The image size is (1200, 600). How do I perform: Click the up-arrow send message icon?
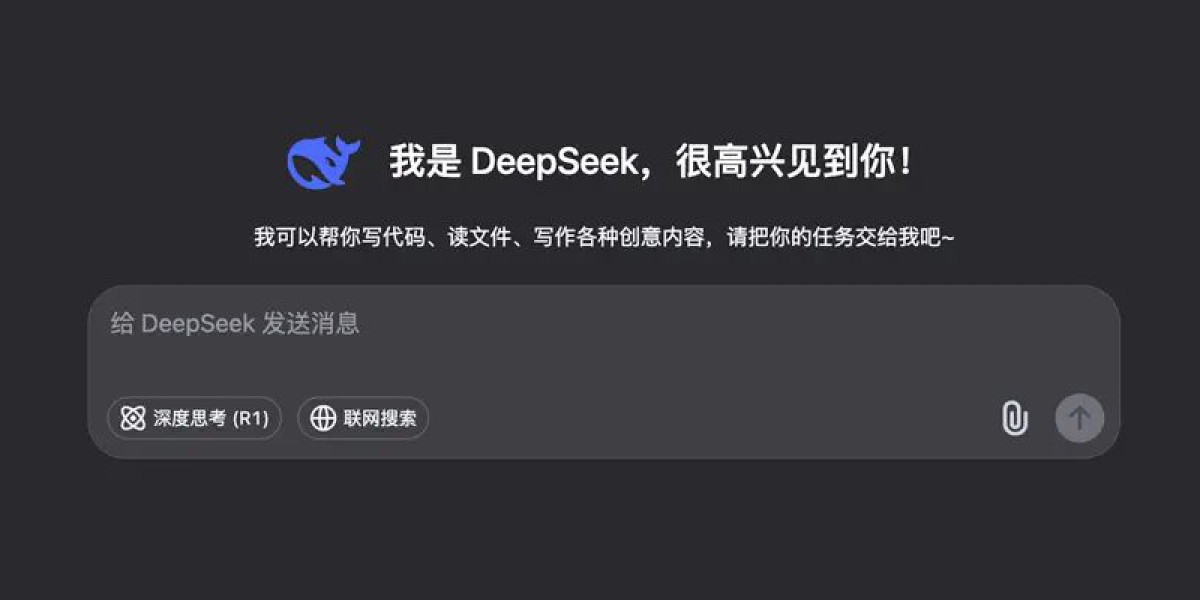(x=1080, y=418)
